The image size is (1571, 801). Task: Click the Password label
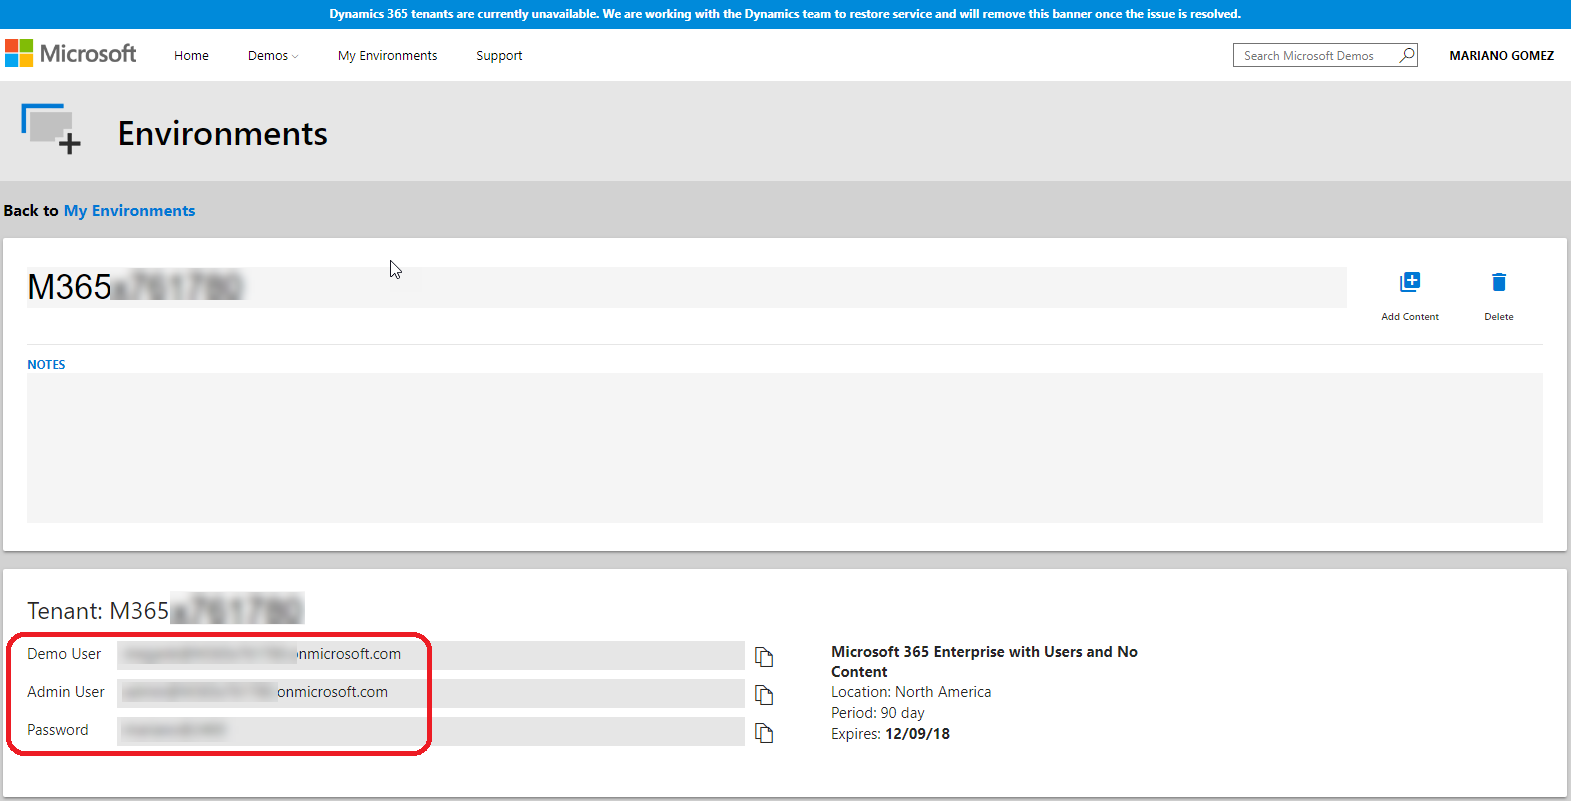pos(58,730)
